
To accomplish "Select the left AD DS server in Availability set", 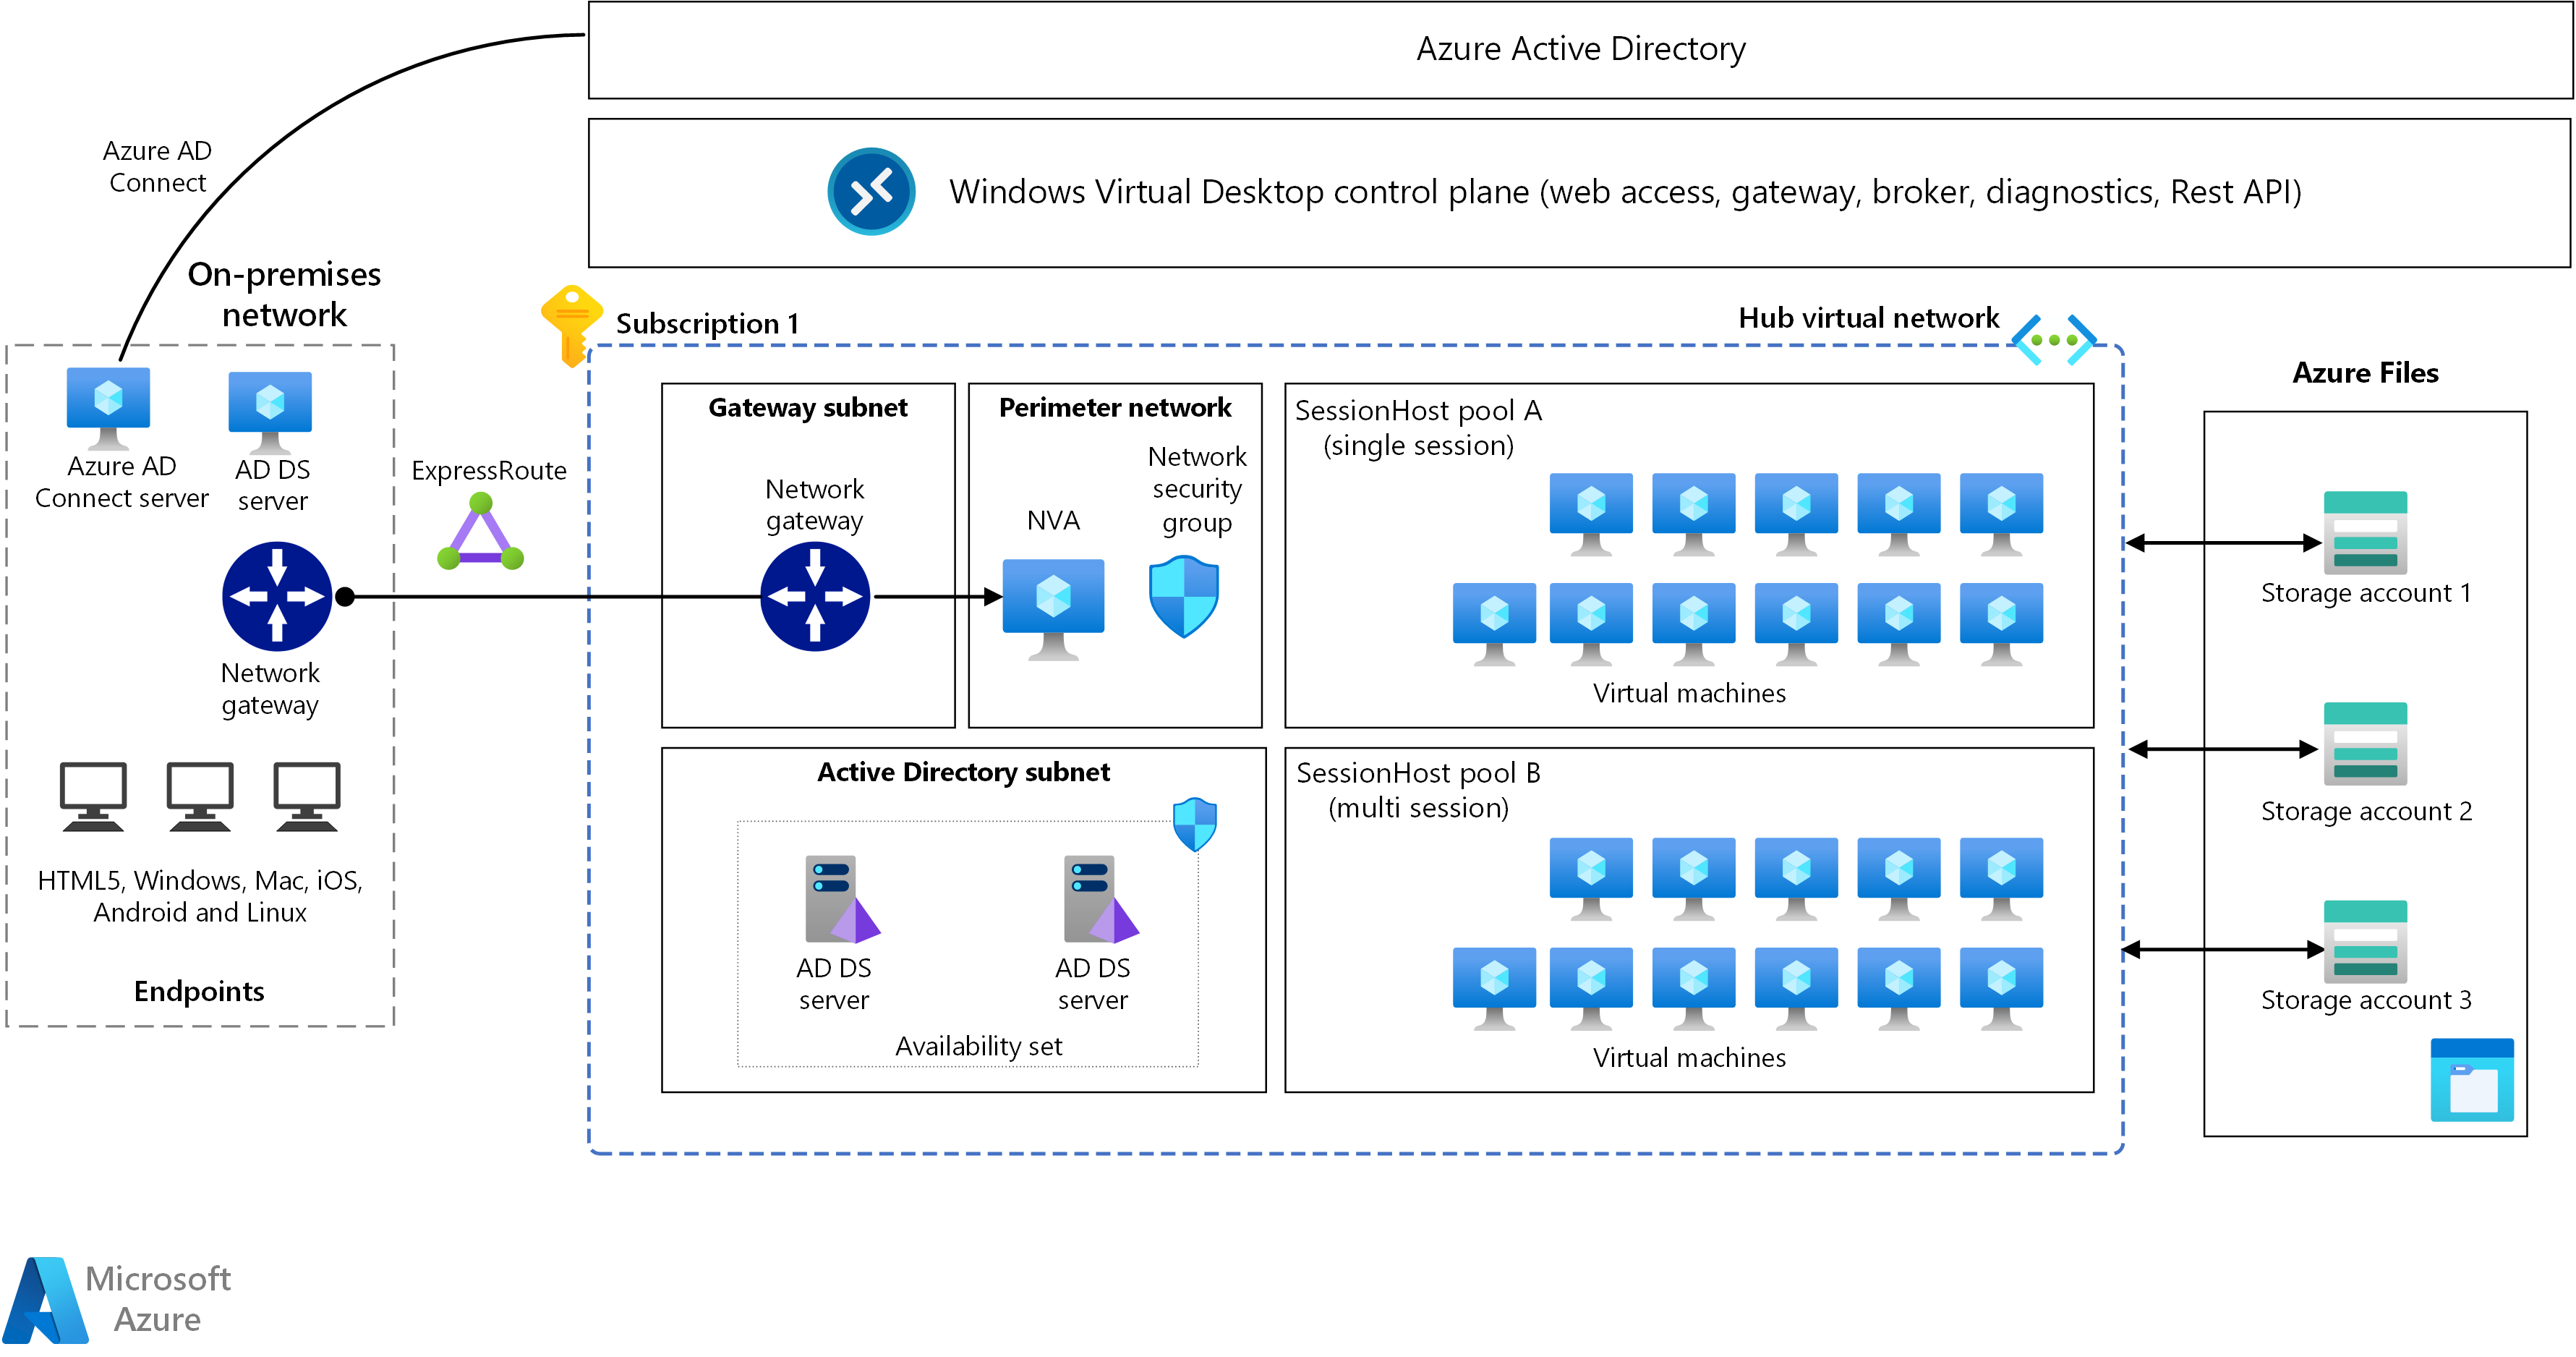I will pyautogui.click(x=842, y=899).
